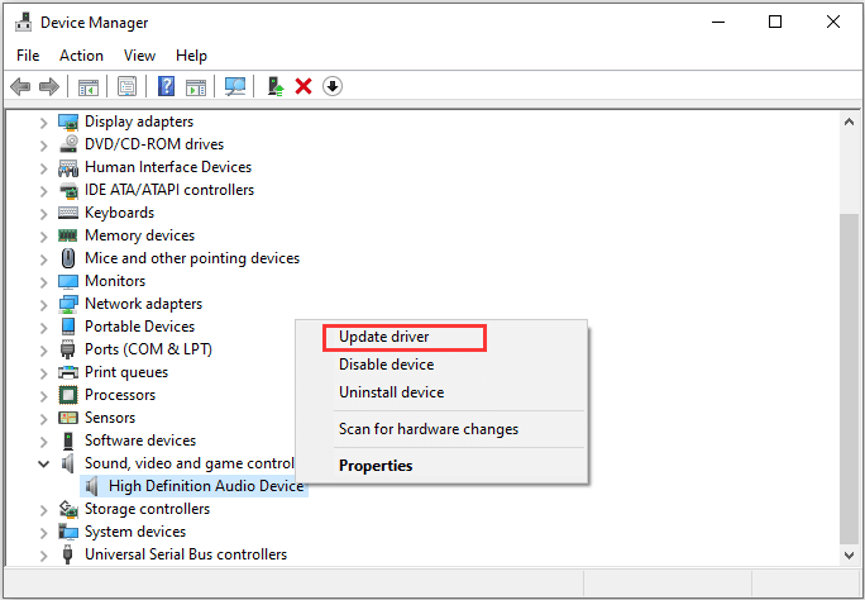Click the Display adapters category icon
Image resolution: width=865 pixels, height=600 pixels.
tap(68, 121)
